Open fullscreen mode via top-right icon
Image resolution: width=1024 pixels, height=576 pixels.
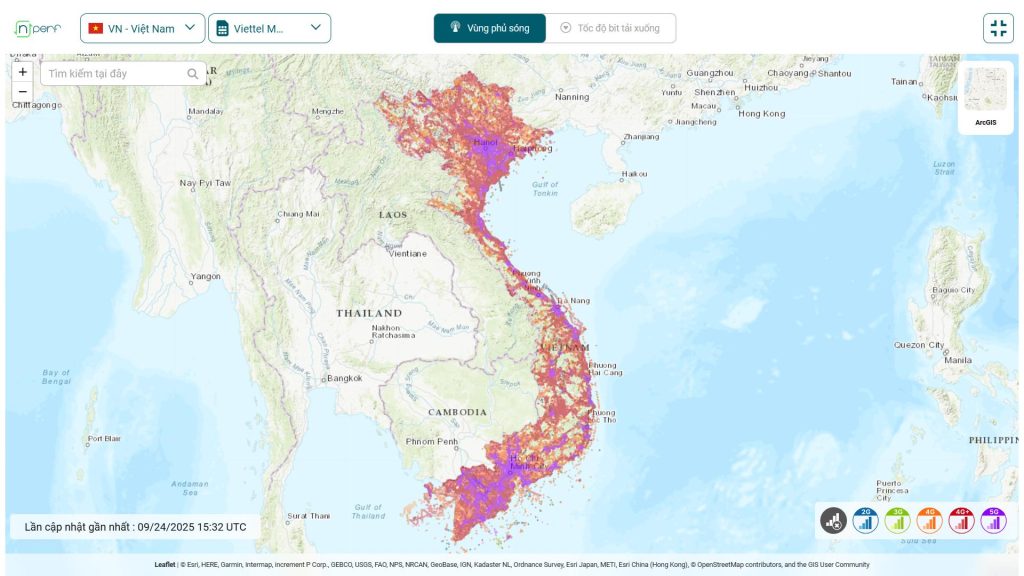998,27
